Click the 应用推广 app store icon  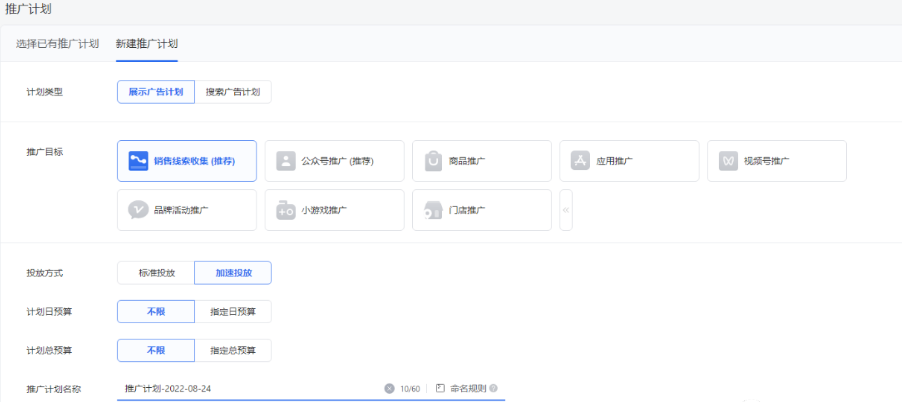tap(580, 161)
